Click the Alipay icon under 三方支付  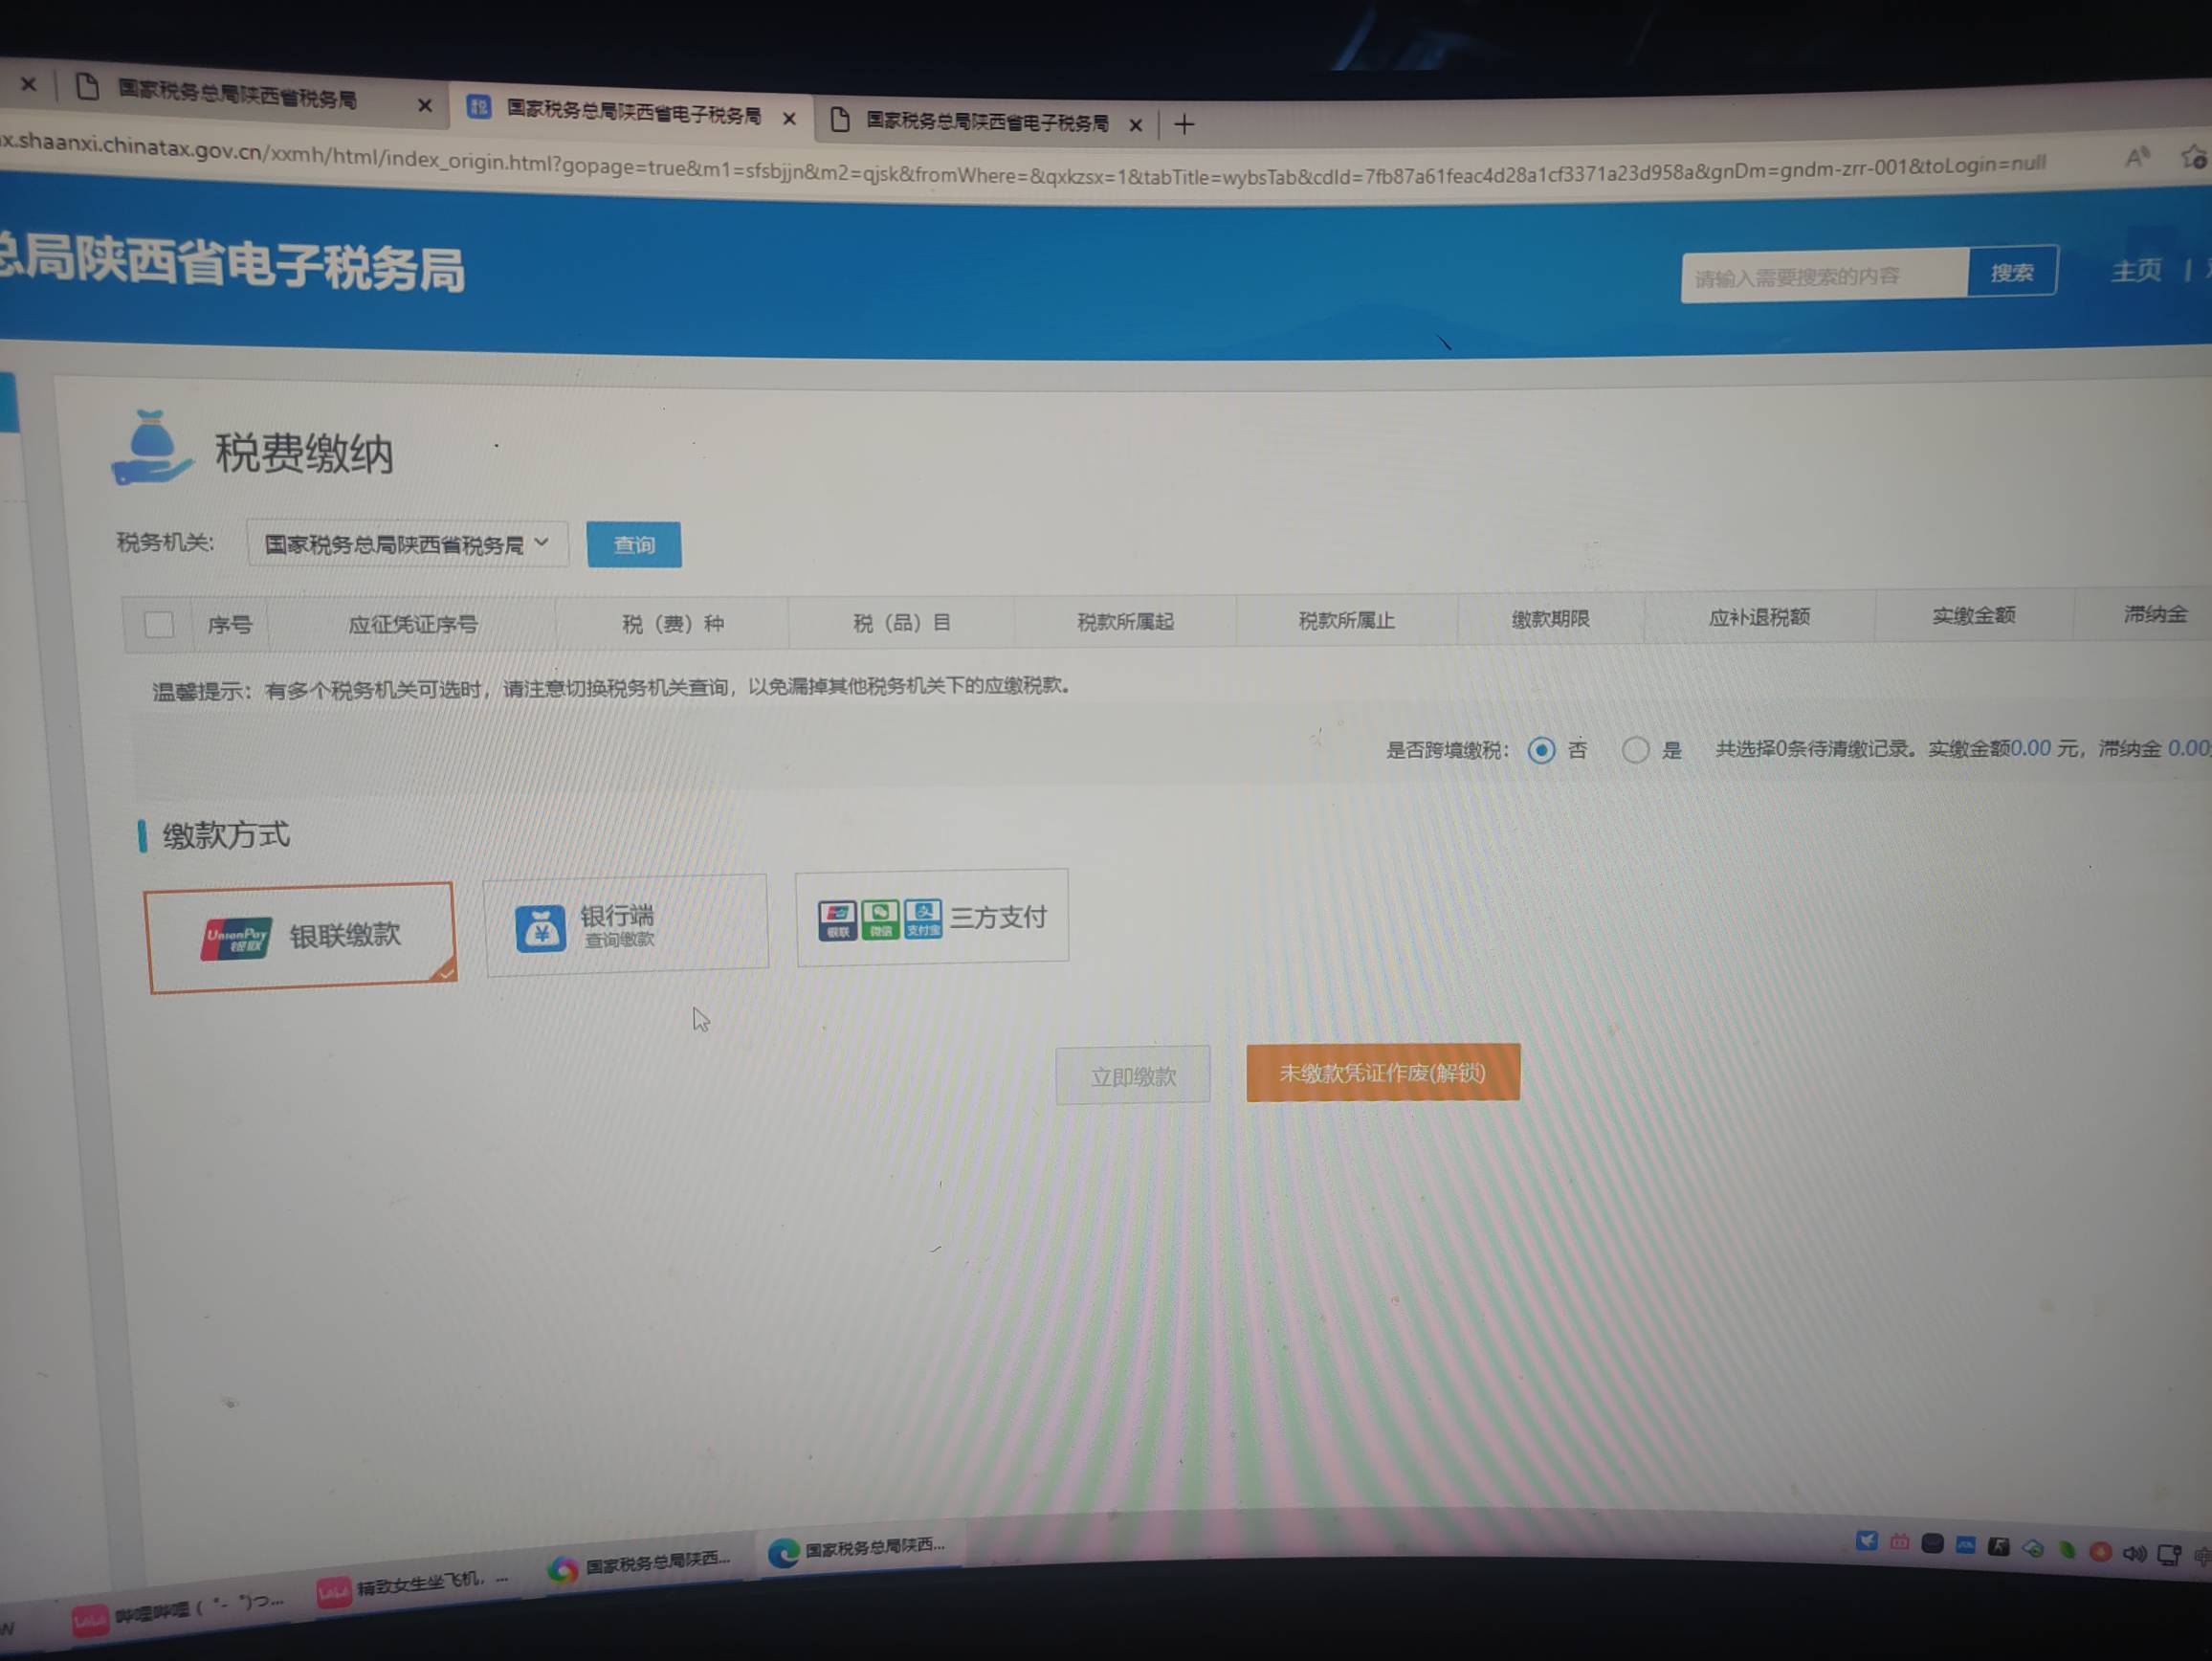[x=923, y=919]
